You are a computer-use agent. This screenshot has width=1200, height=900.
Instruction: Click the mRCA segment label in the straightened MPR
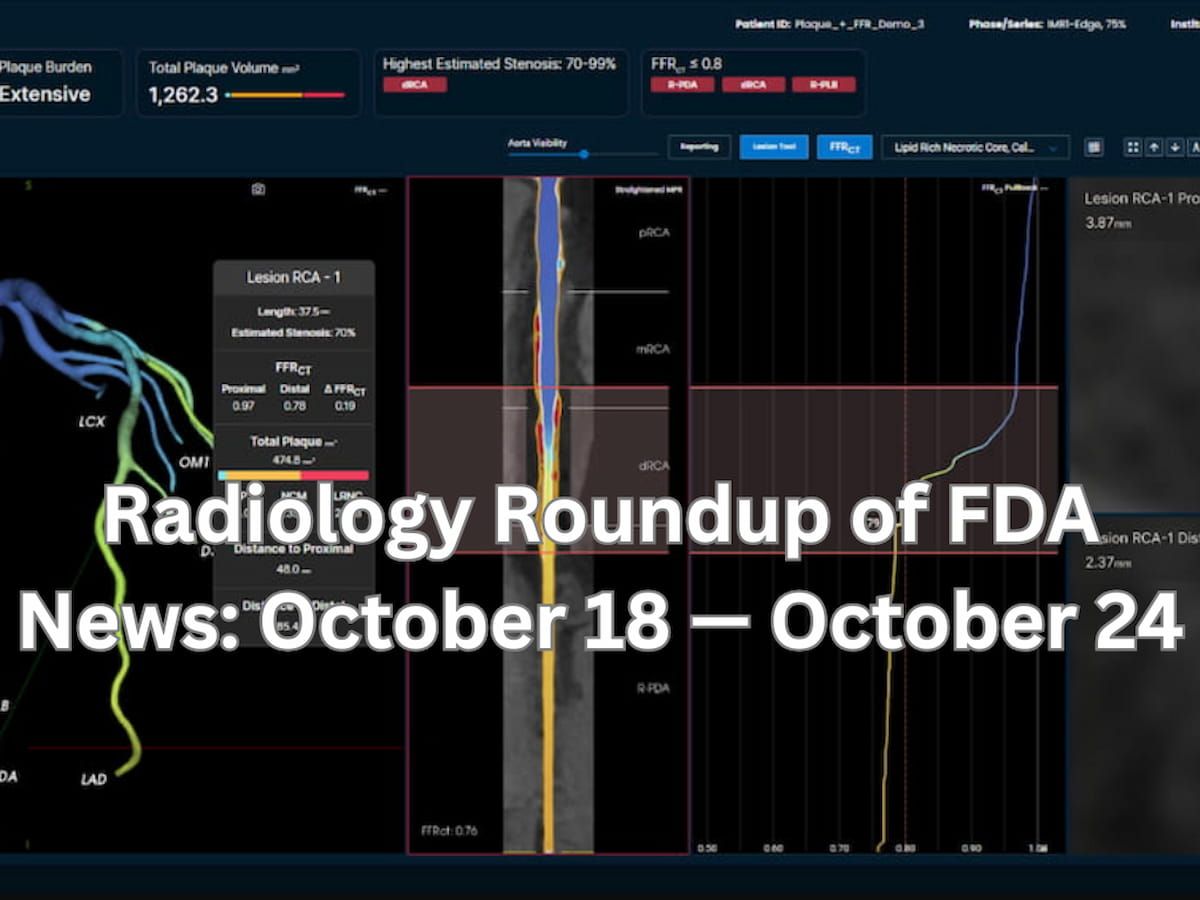tap(653, 349)
